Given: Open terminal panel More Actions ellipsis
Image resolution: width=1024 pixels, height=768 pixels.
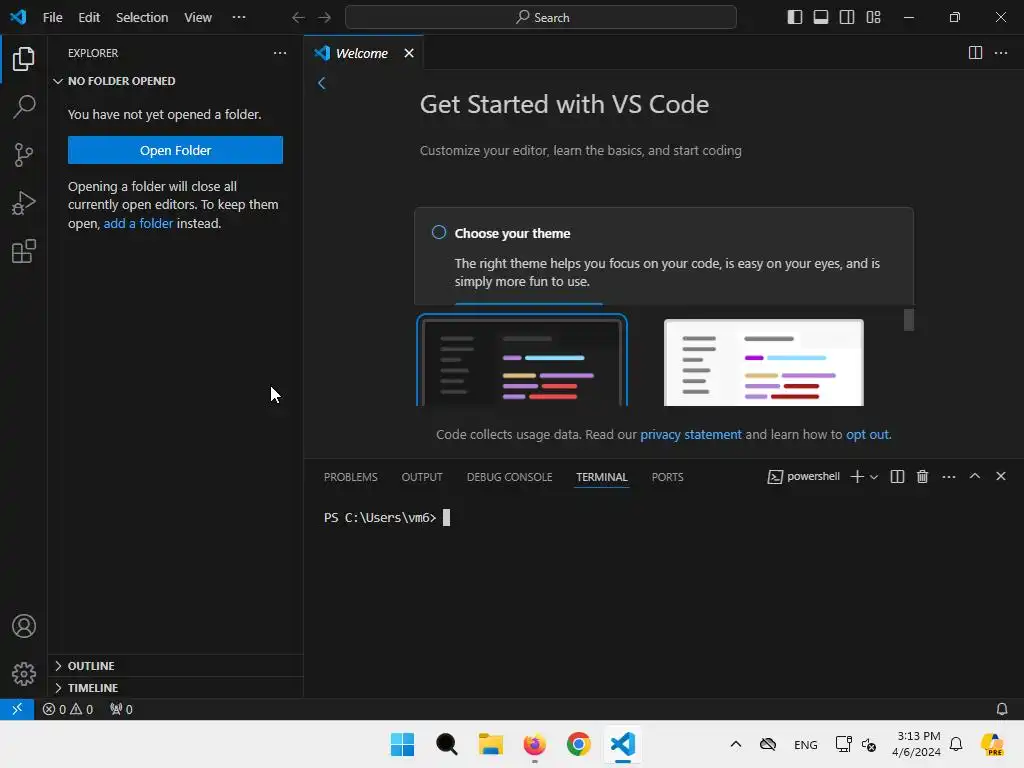Looking at the screenshot, I should (x=949, y=477).
